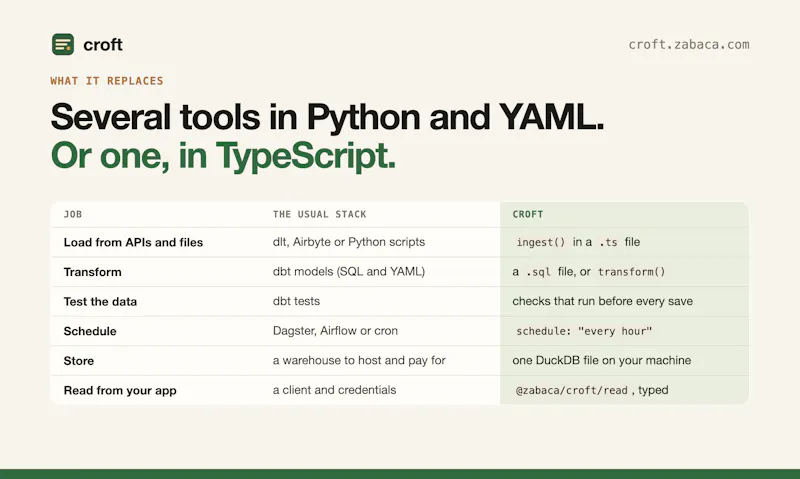This screenshot has width=800, height=479.
Task: Select the WHAT IT REPLACES label
Action: point(107,81)
